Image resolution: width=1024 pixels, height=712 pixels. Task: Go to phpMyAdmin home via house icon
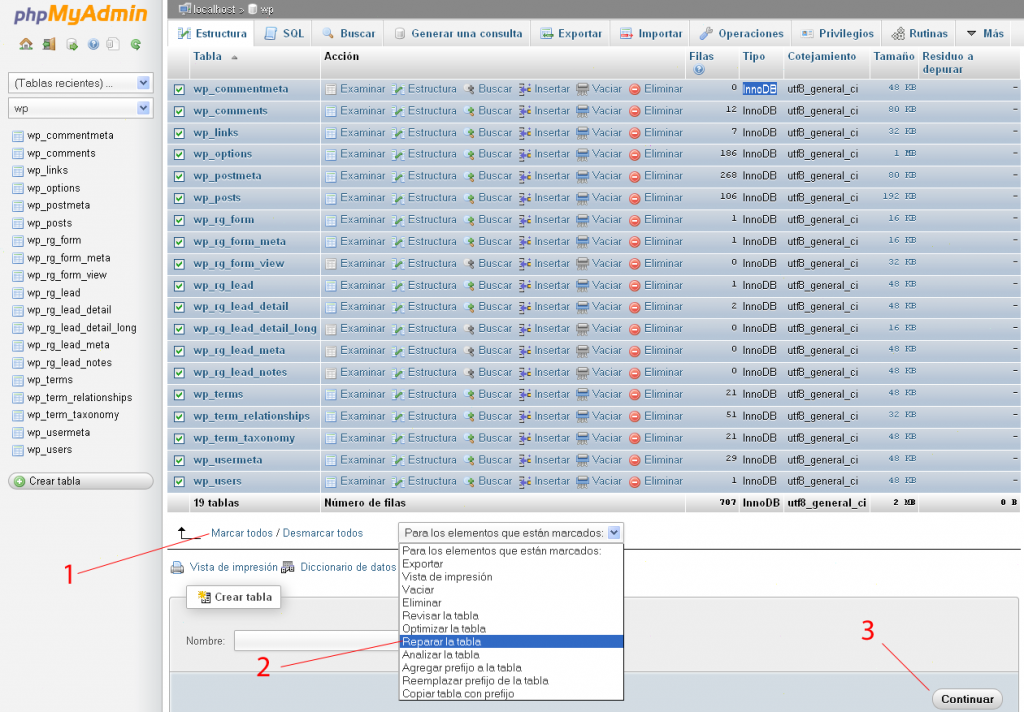click(26, 44)
